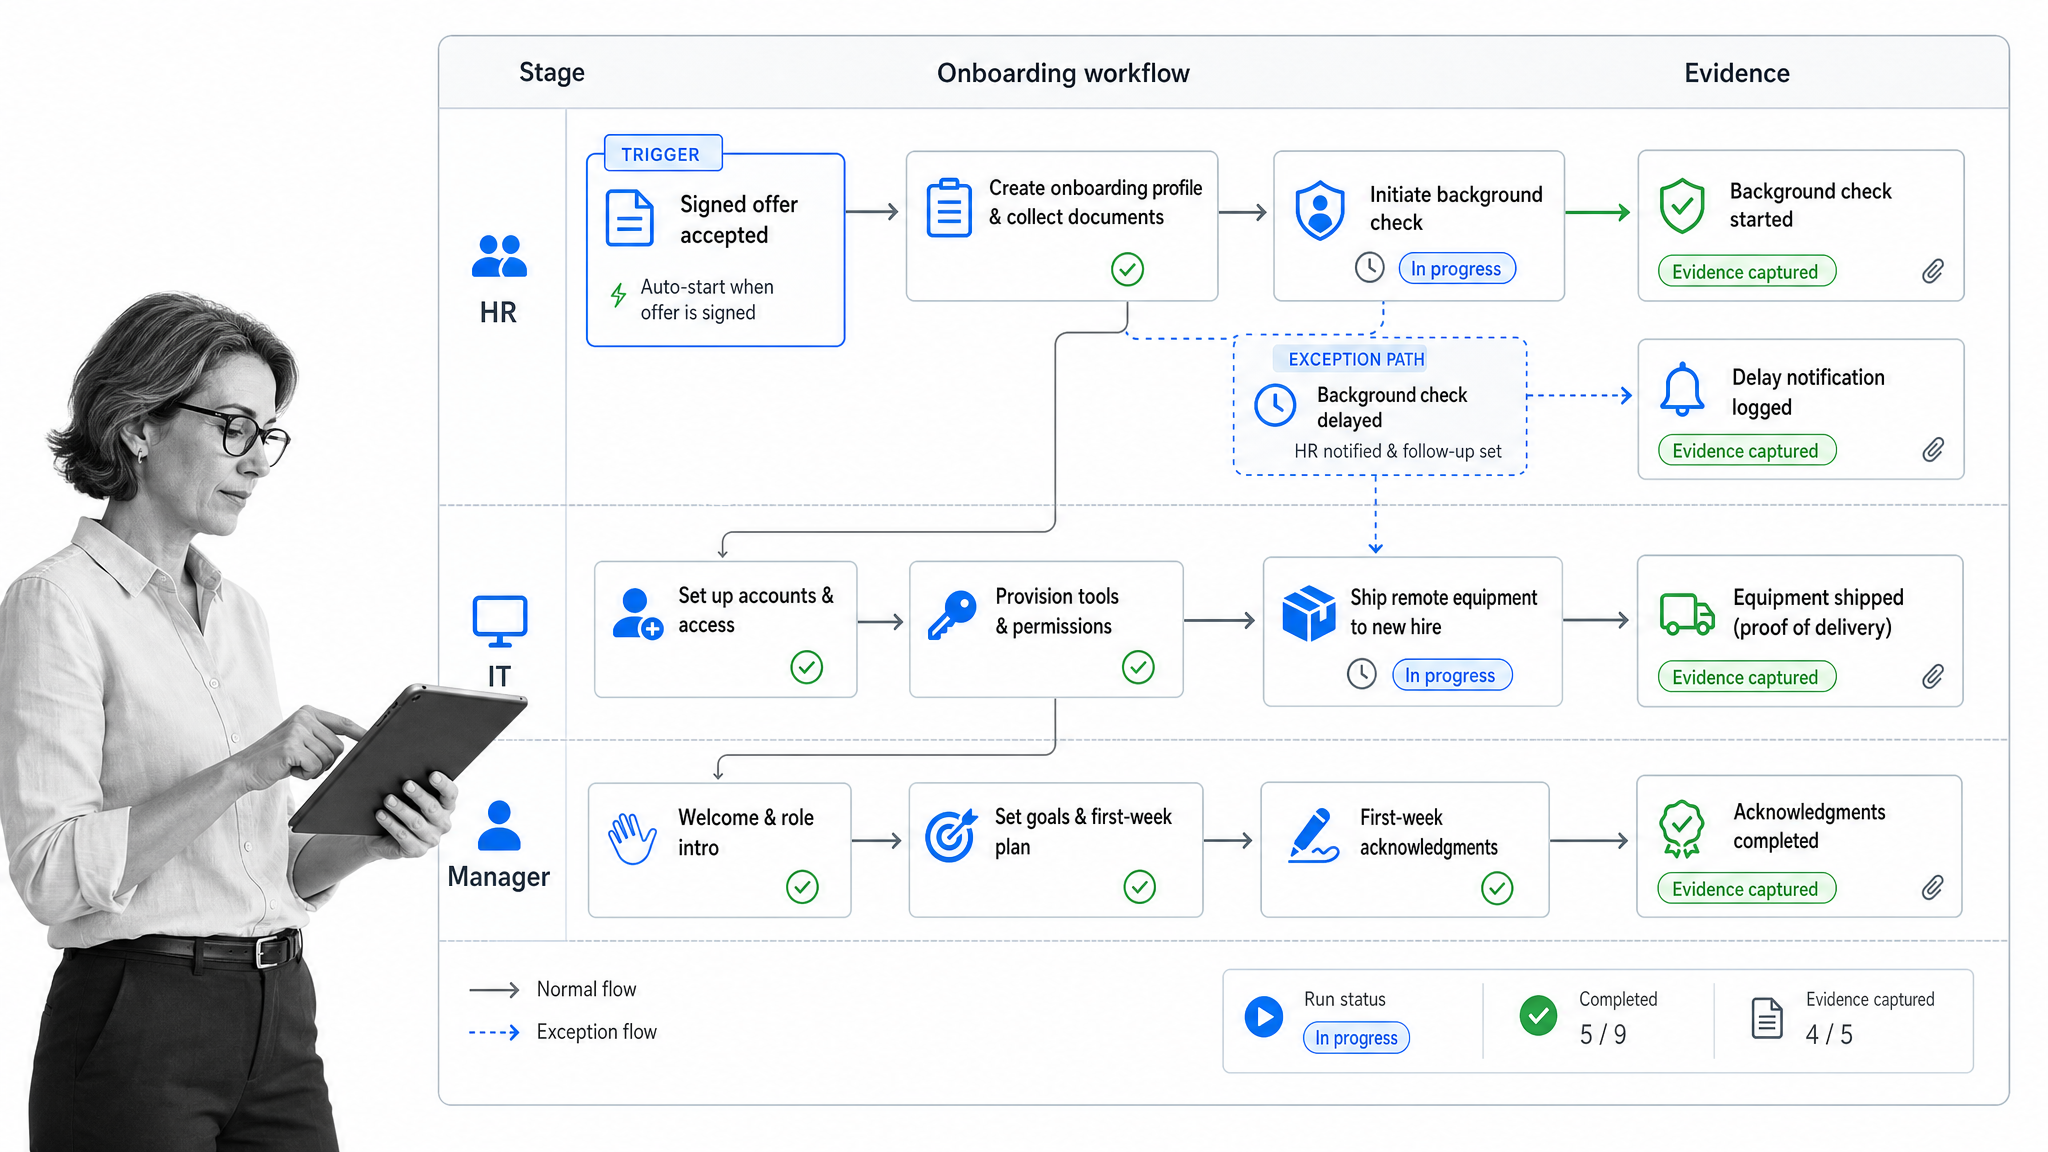Click 'Equipment shipped (proof of delivery)' title
Image resolution: width=2048 pixels, height=1152 pixels.
click(x=1818, y=612)
